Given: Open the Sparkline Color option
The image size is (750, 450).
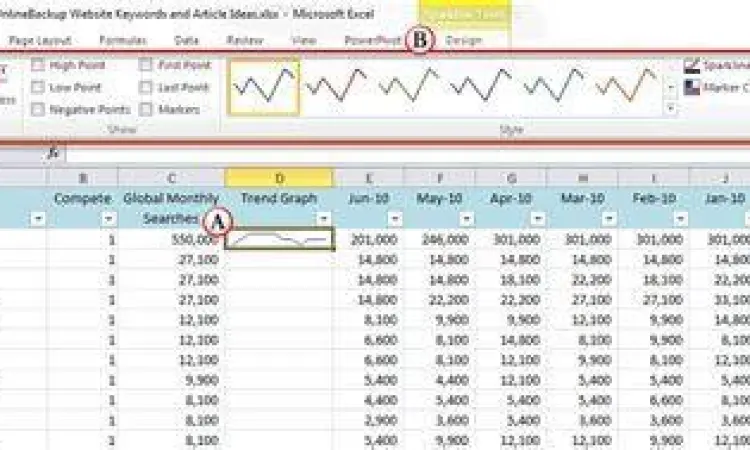Looking at the screenshot, I should pos(717,66).
